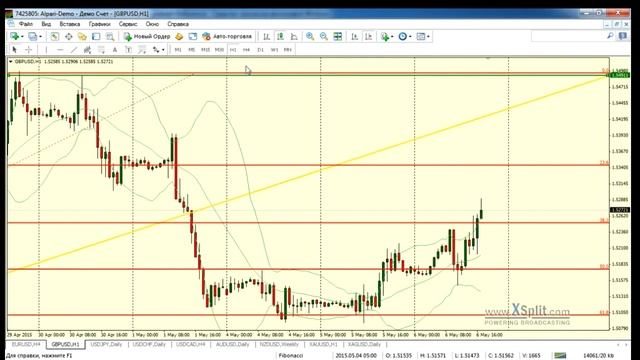Viewport: 640px width, 360px height.
Task: Toggle chart shift from right edge
Action: click(369, 36)
